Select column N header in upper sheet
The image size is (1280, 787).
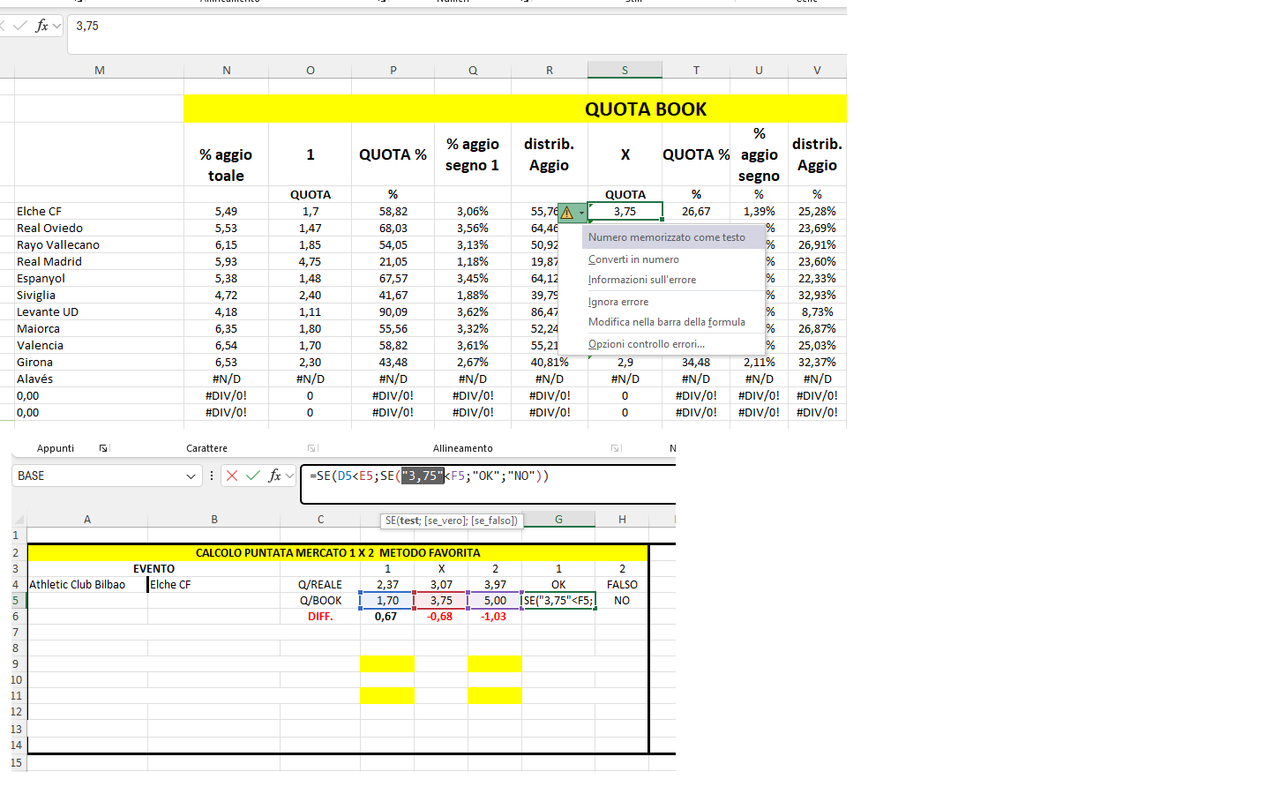(x=226, y=70)
